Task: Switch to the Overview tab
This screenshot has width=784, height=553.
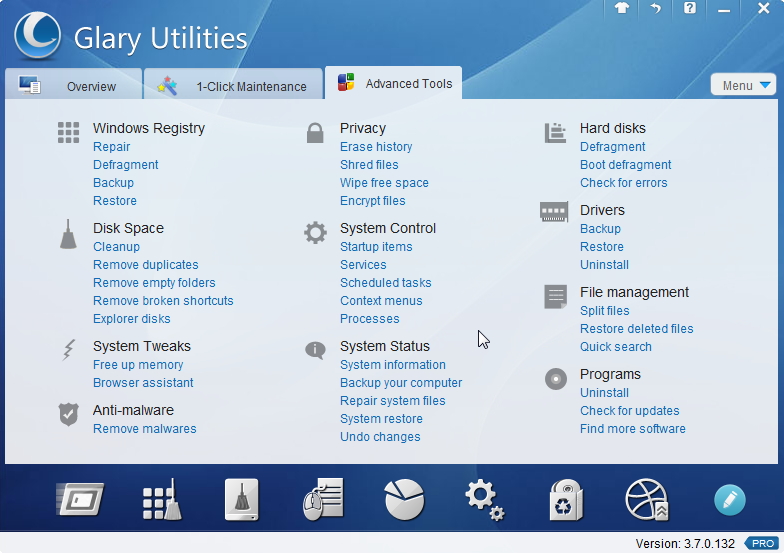Action: click(x=74, y=84)
